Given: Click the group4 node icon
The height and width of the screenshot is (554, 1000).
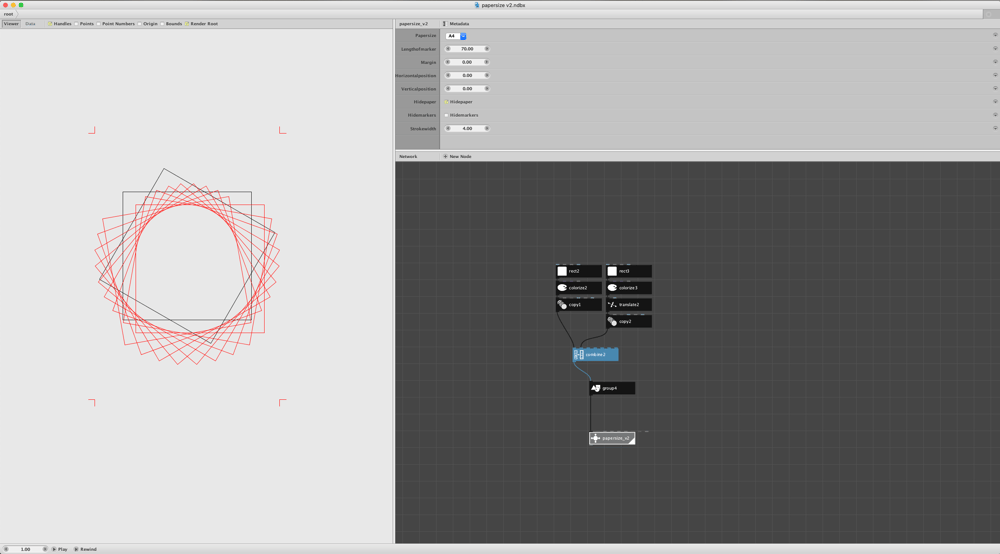Looking at the screenshot, I should (596, 388).
